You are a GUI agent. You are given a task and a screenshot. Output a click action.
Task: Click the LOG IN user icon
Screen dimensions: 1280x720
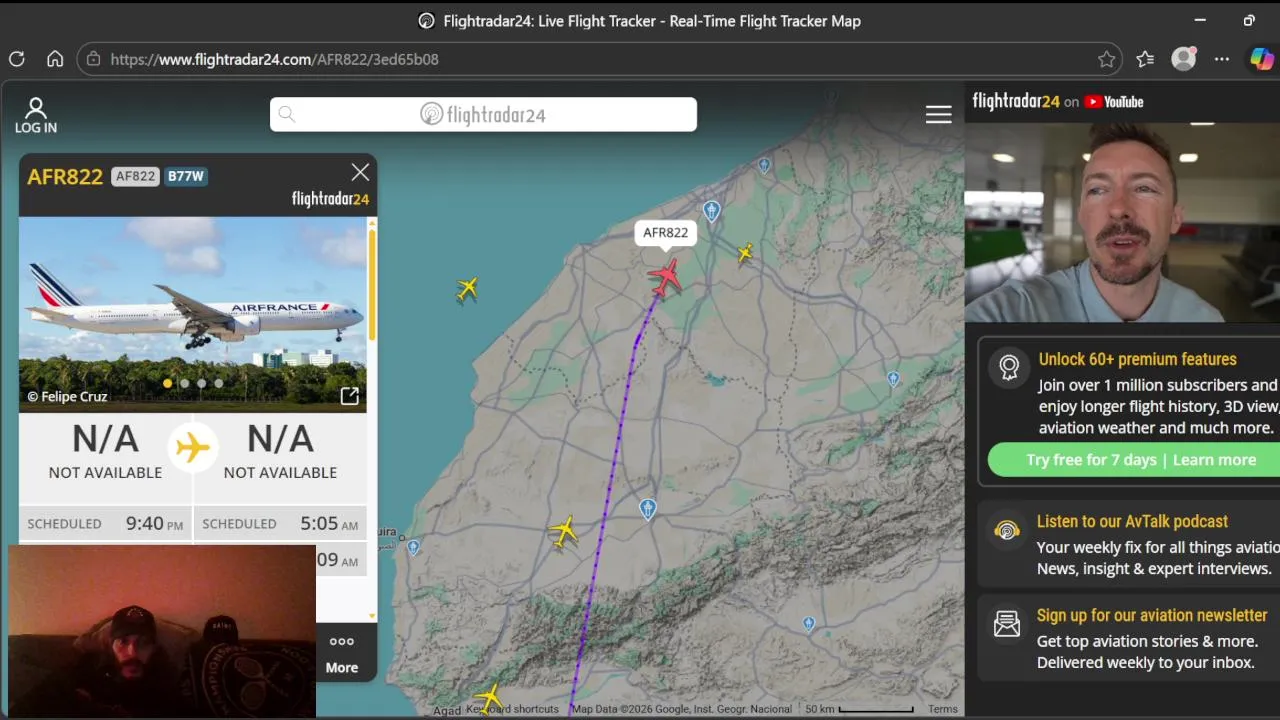coord(36,115)
